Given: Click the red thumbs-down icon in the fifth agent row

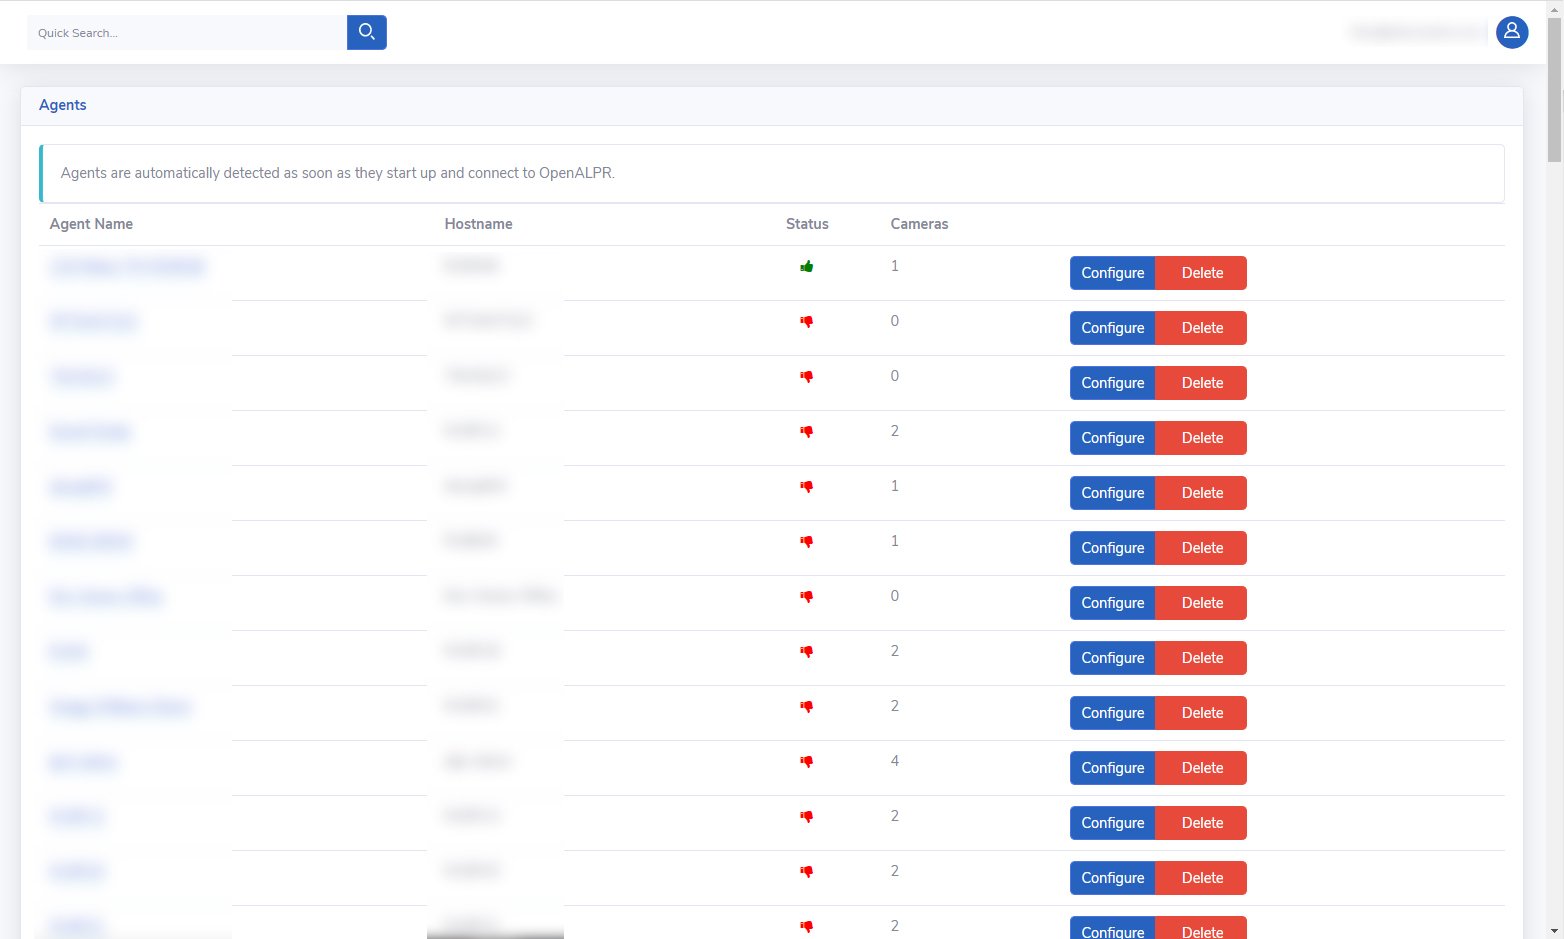Looking at the screenshot, I should point(807,486).
